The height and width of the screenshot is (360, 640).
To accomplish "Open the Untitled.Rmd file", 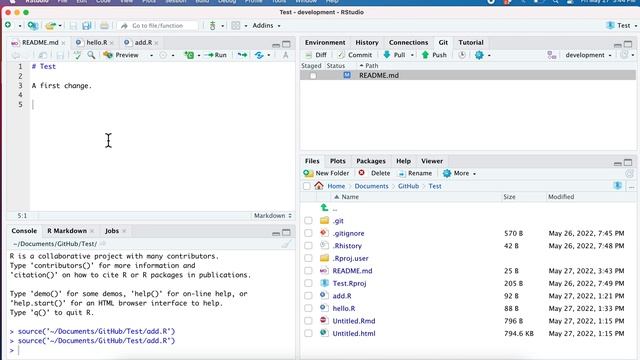I will (353, 321).
